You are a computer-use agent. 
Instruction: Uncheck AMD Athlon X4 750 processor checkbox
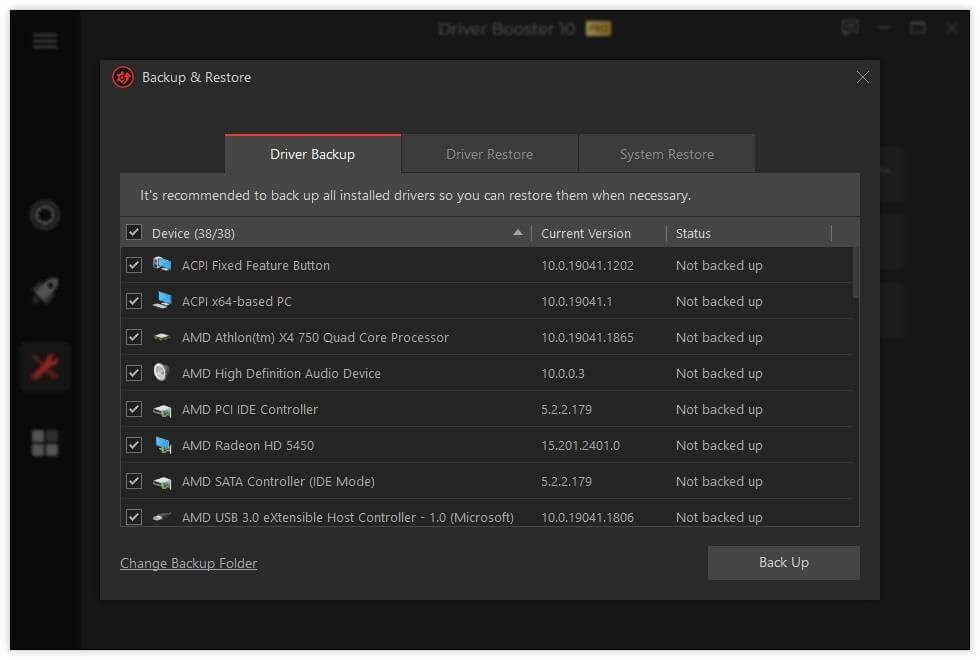(x=134, y=338)
